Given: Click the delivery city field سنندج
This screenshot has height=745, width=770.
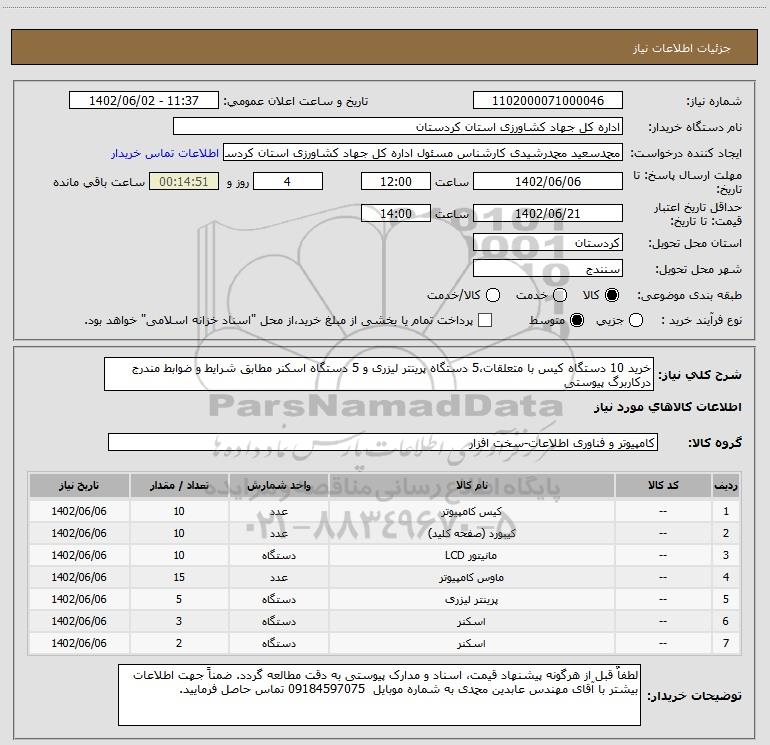Looking at the screenshot, I should coord(548,268).
